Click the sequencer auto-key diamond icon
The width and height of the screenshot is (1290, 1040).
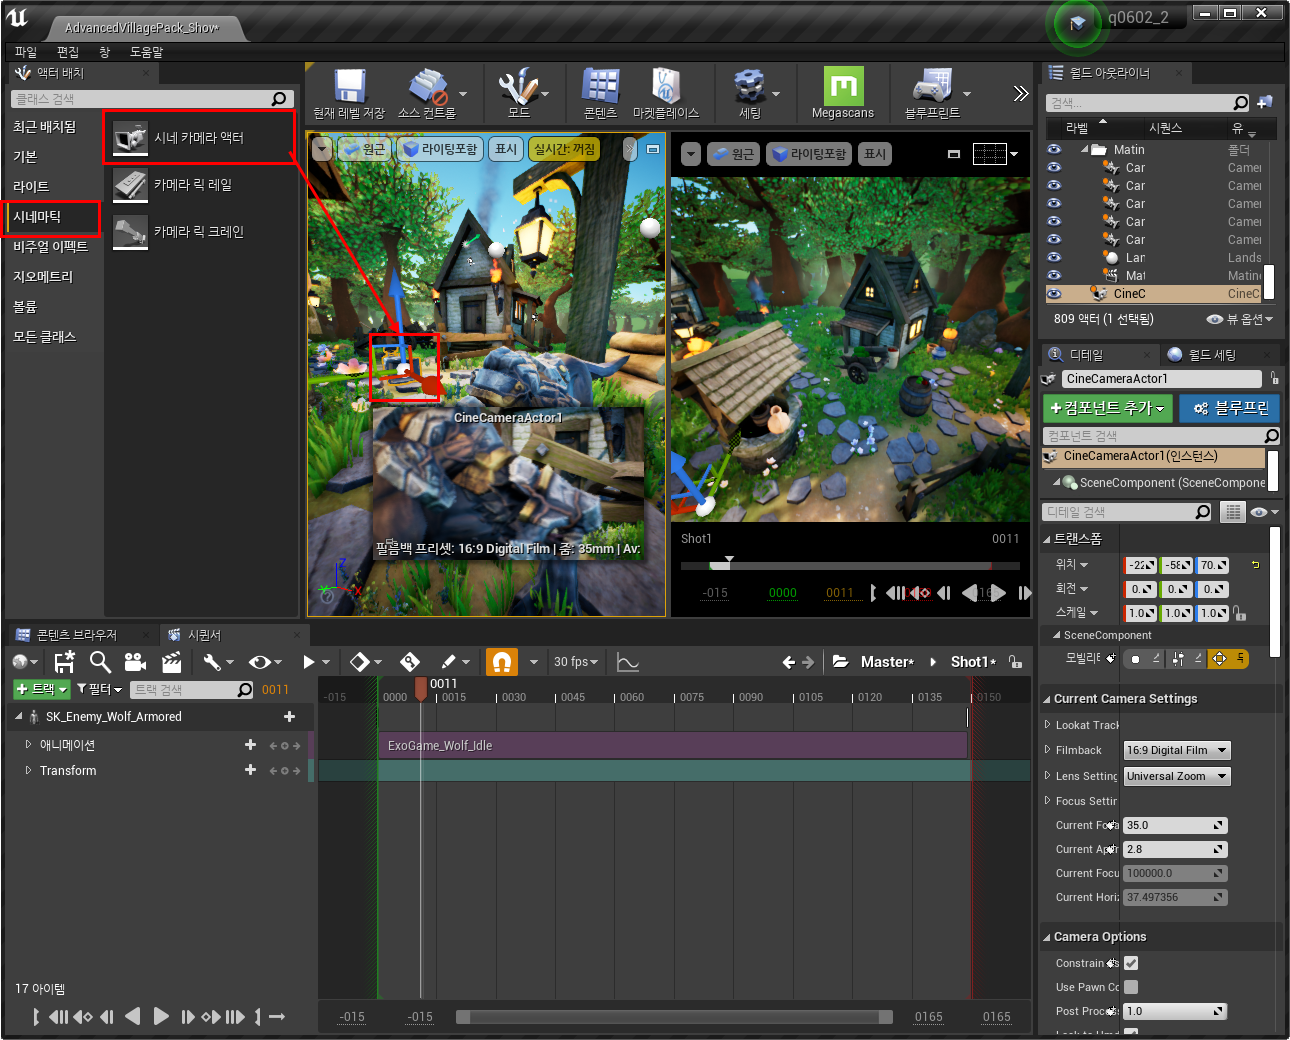pos(410,661)
